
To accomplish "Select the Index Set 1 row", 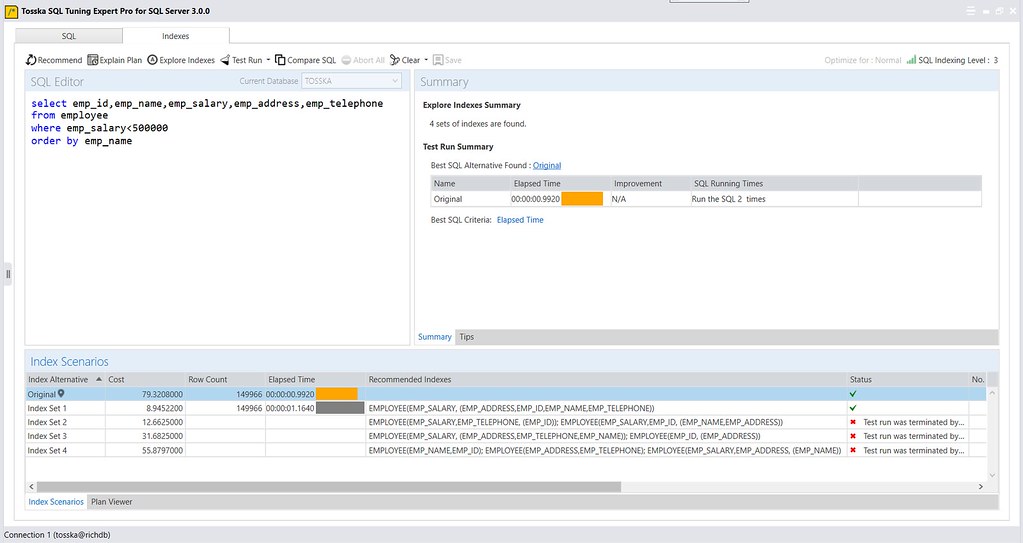I will click(x=506, y=408).
